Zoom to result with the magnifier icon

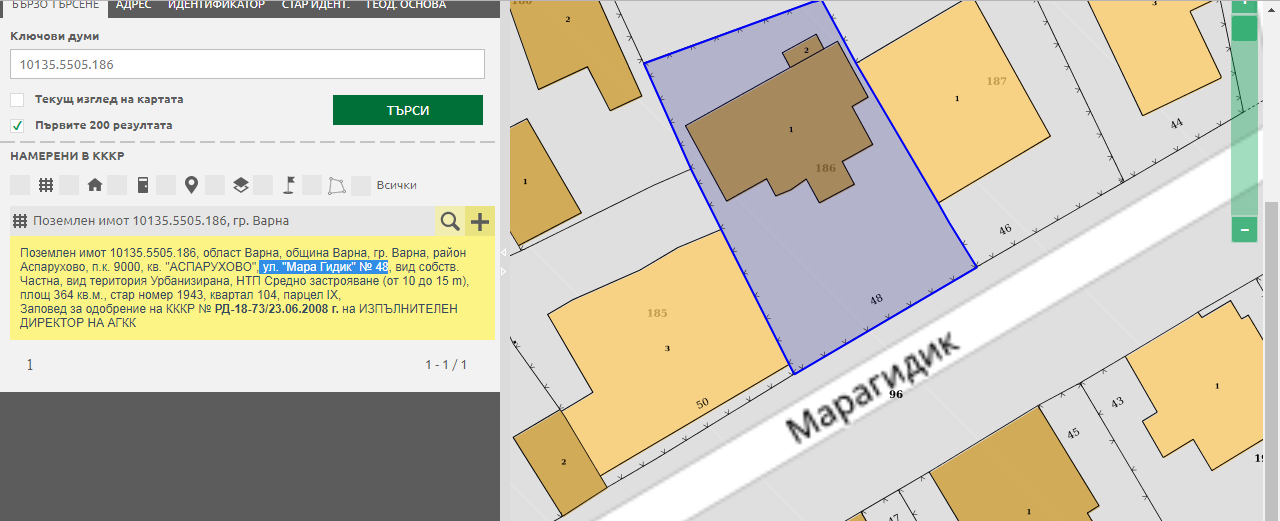450,221
